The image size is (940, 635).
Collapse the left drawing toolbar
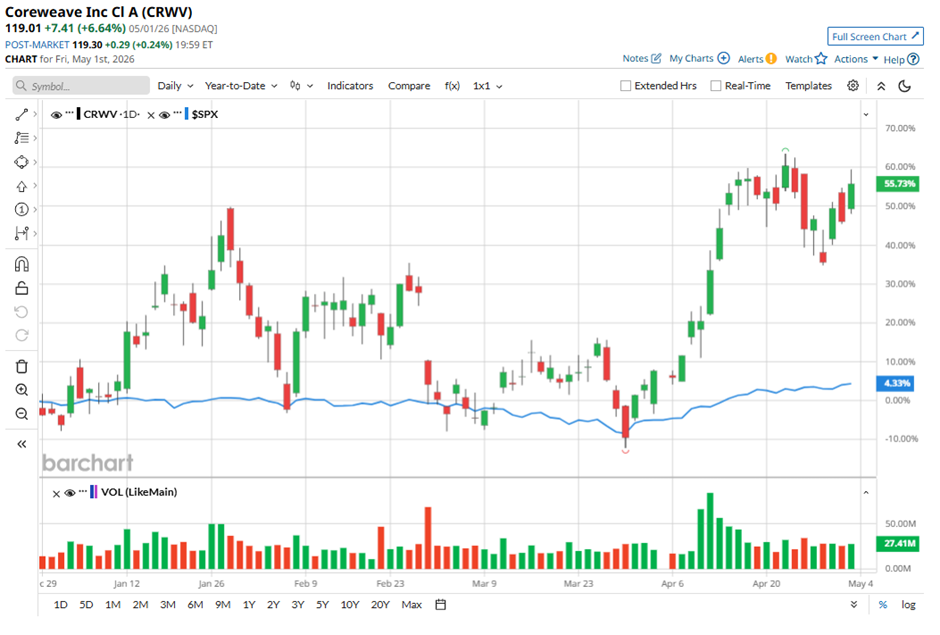click(22, 444)
